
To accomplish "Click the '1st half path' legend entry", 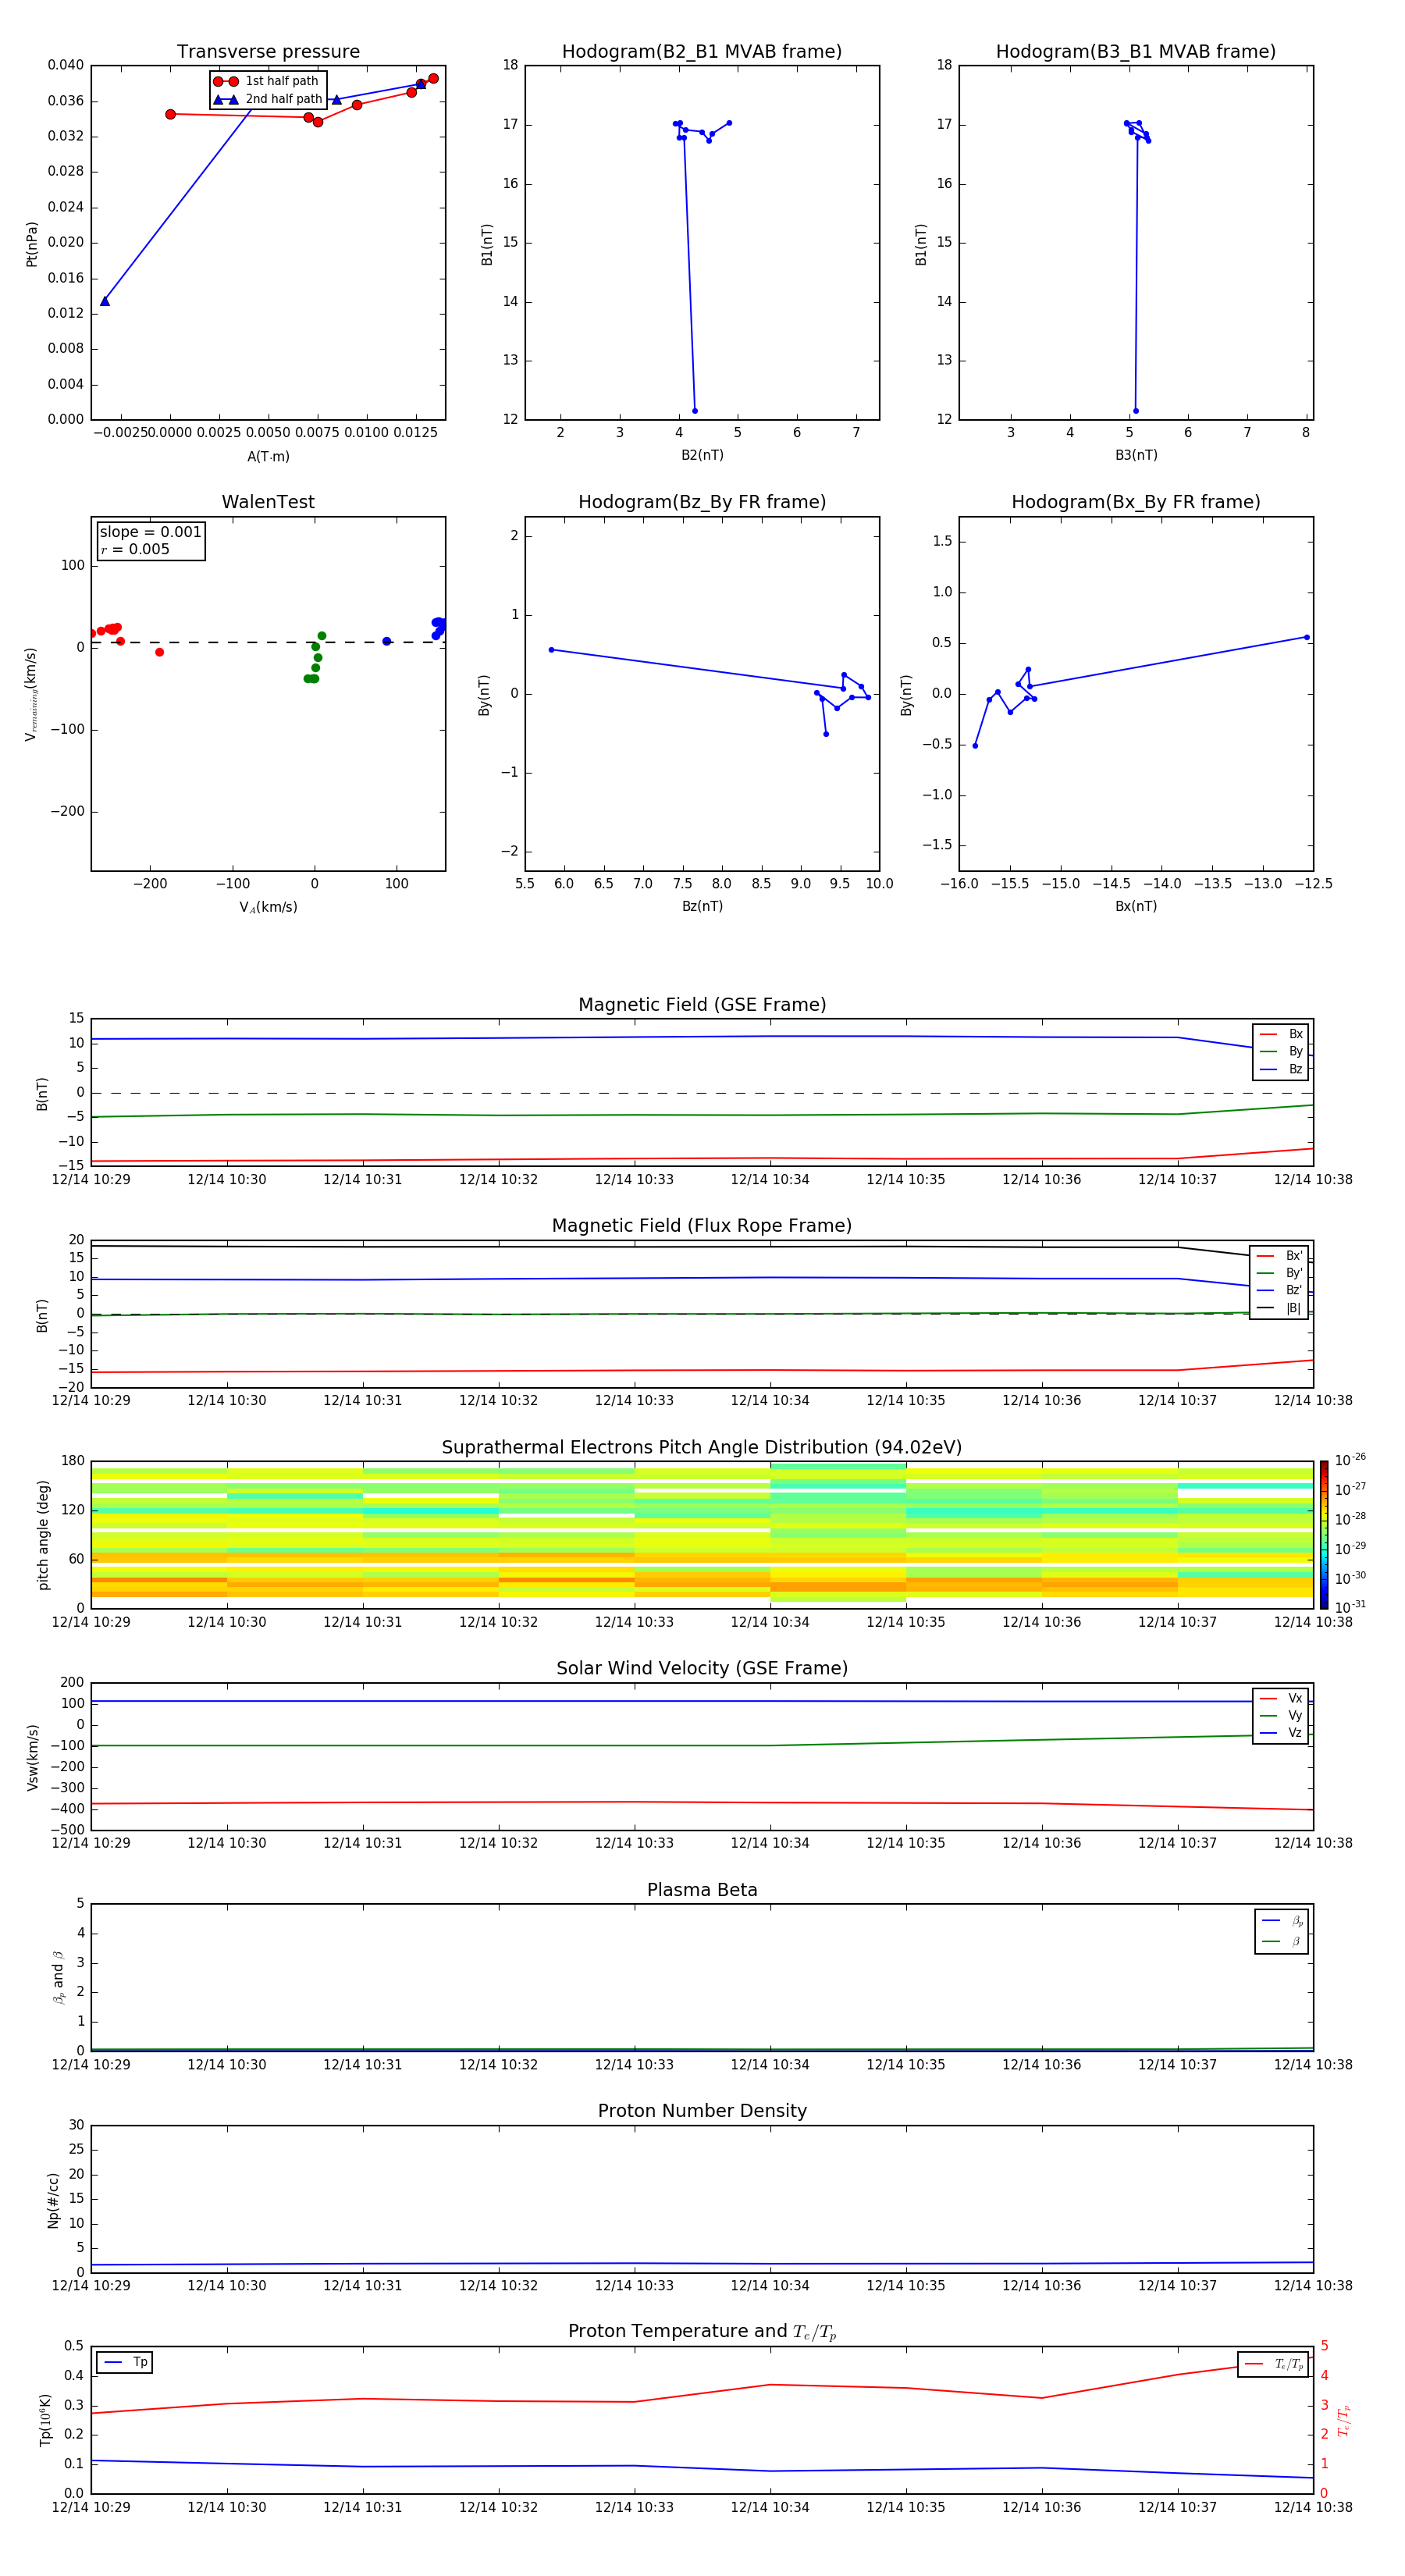I will point(267,81).
